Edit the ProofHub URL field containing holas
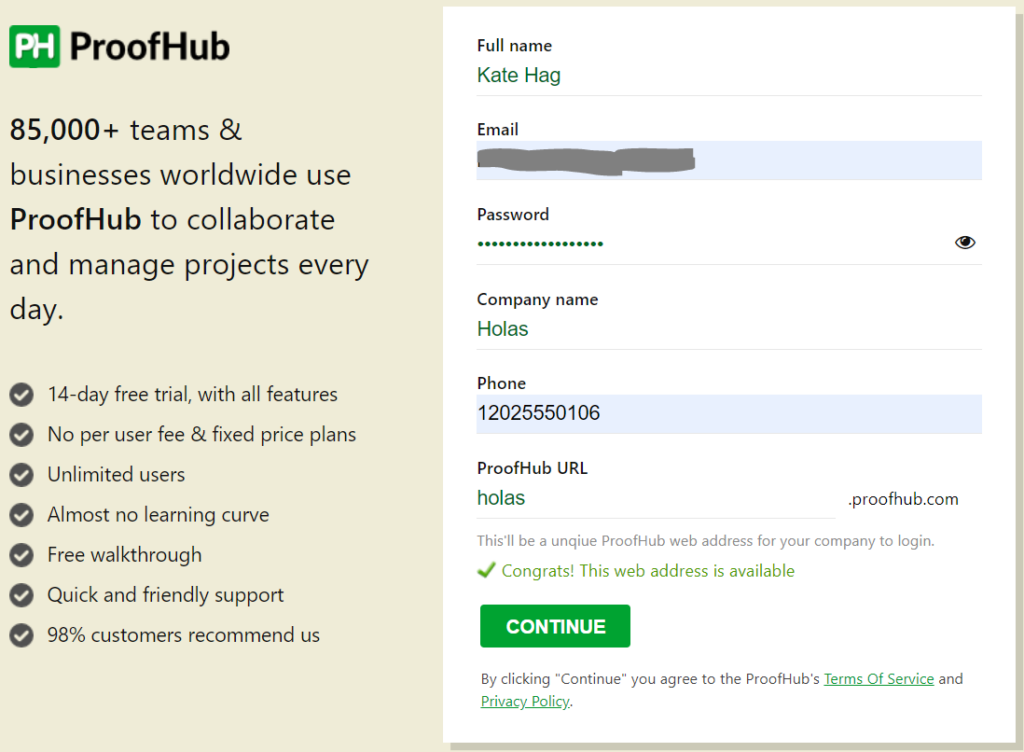The height and width of the screenshot is (752, 1024). pos(656,499)
